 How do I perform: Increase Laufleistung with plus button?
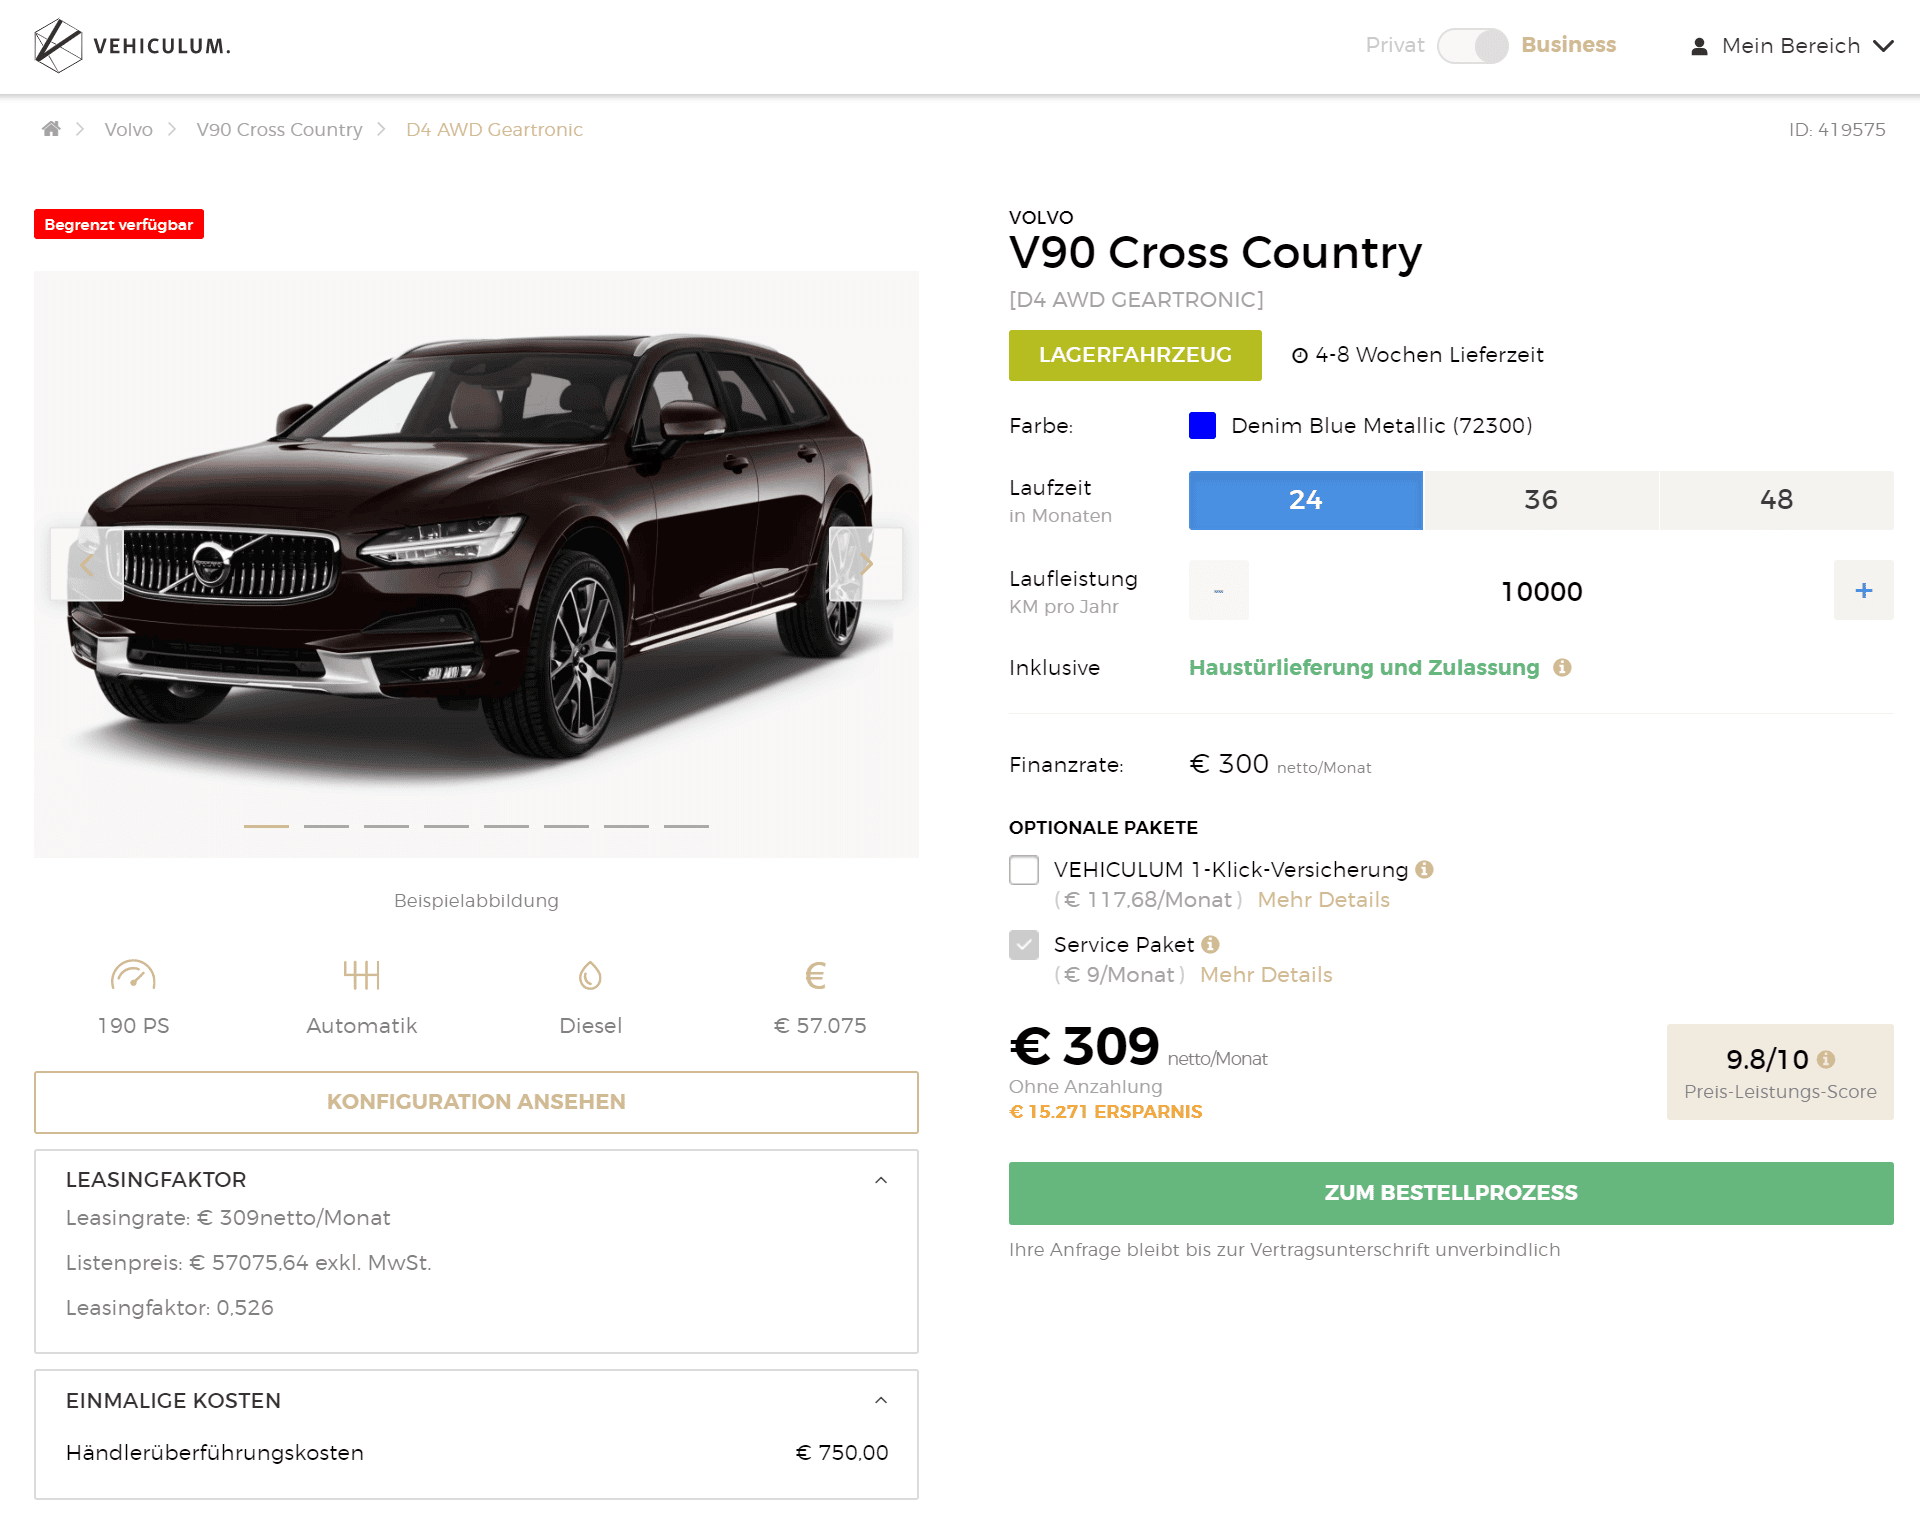1864,590
